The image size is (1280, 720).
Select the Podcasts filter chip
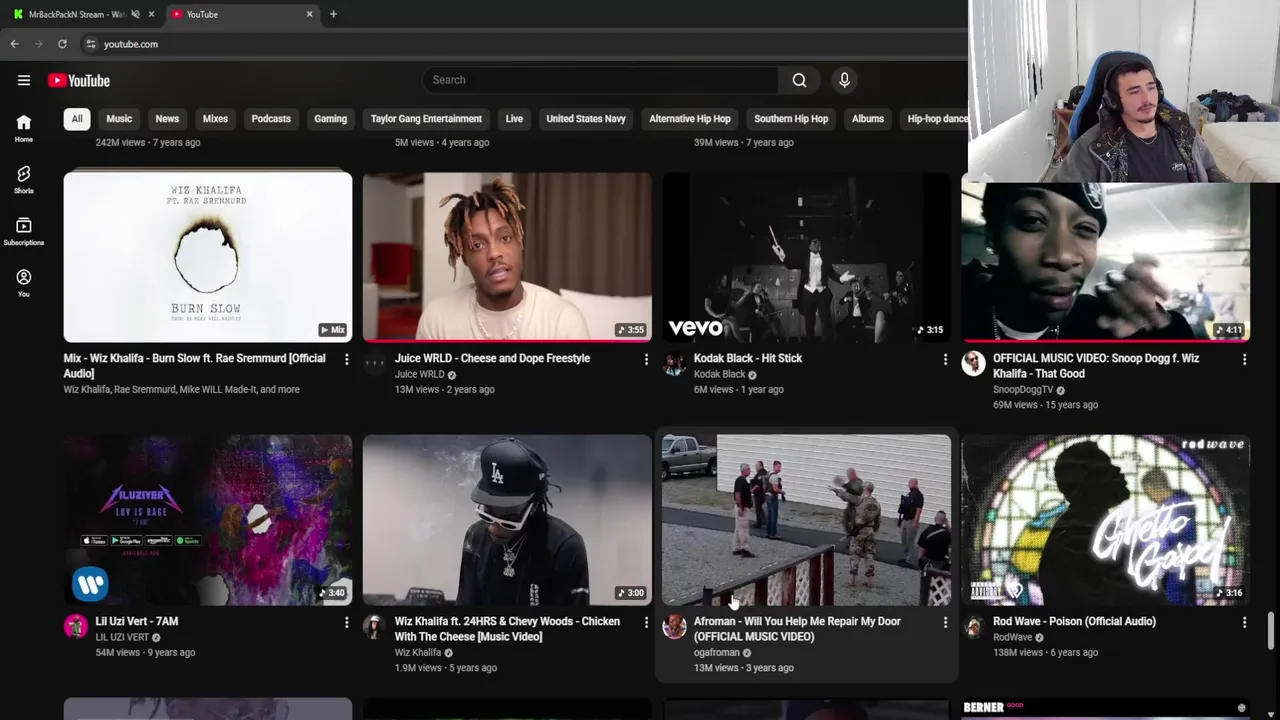pos(271,119)
